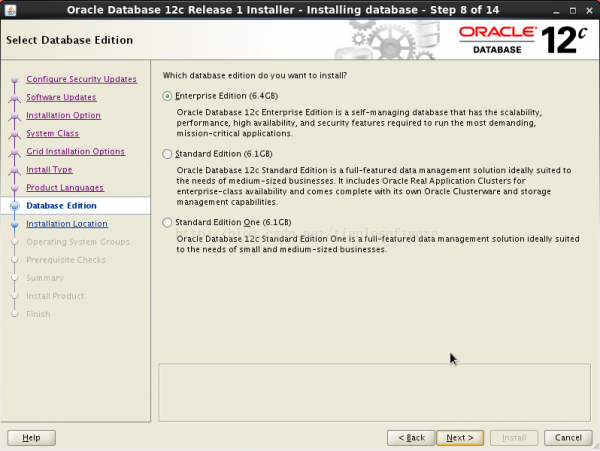Go back with the Back button

click(x=411, y=438)
